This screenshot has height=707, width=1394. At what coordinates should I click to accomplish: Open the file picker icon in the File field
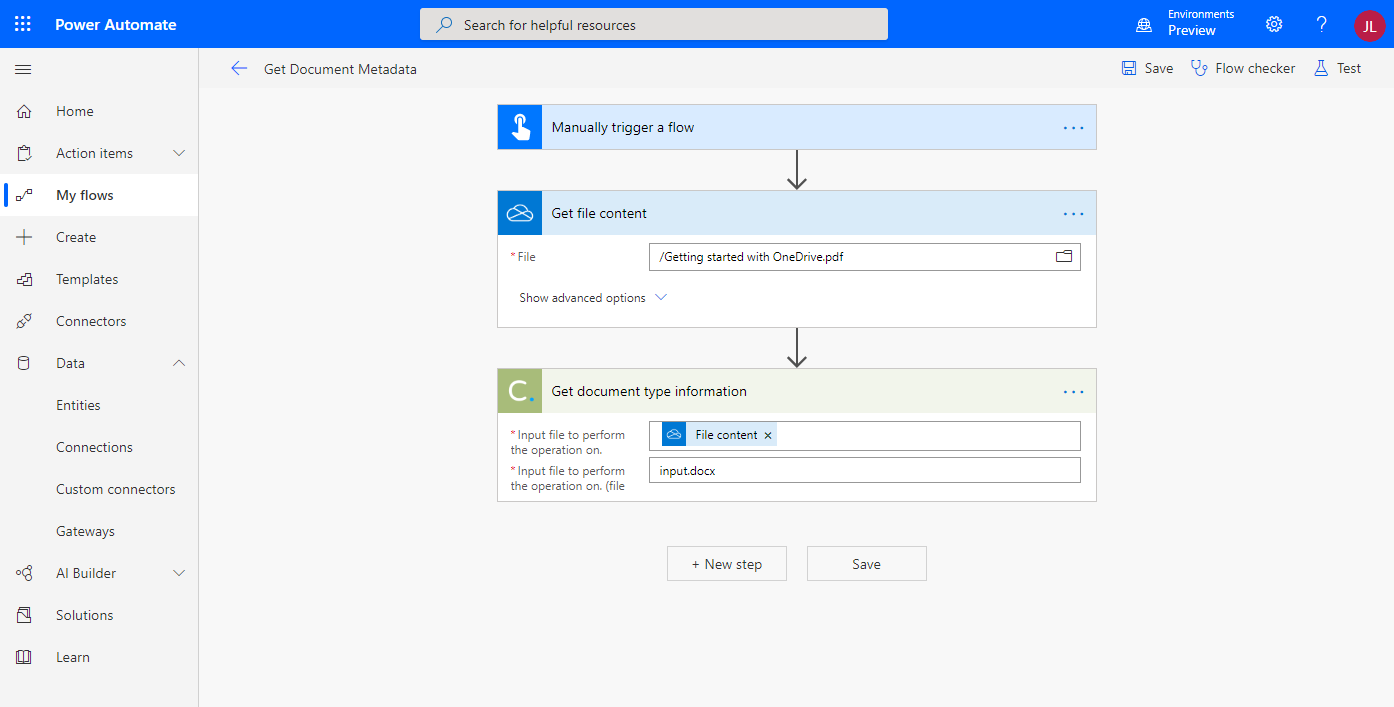click(1063, 256)
